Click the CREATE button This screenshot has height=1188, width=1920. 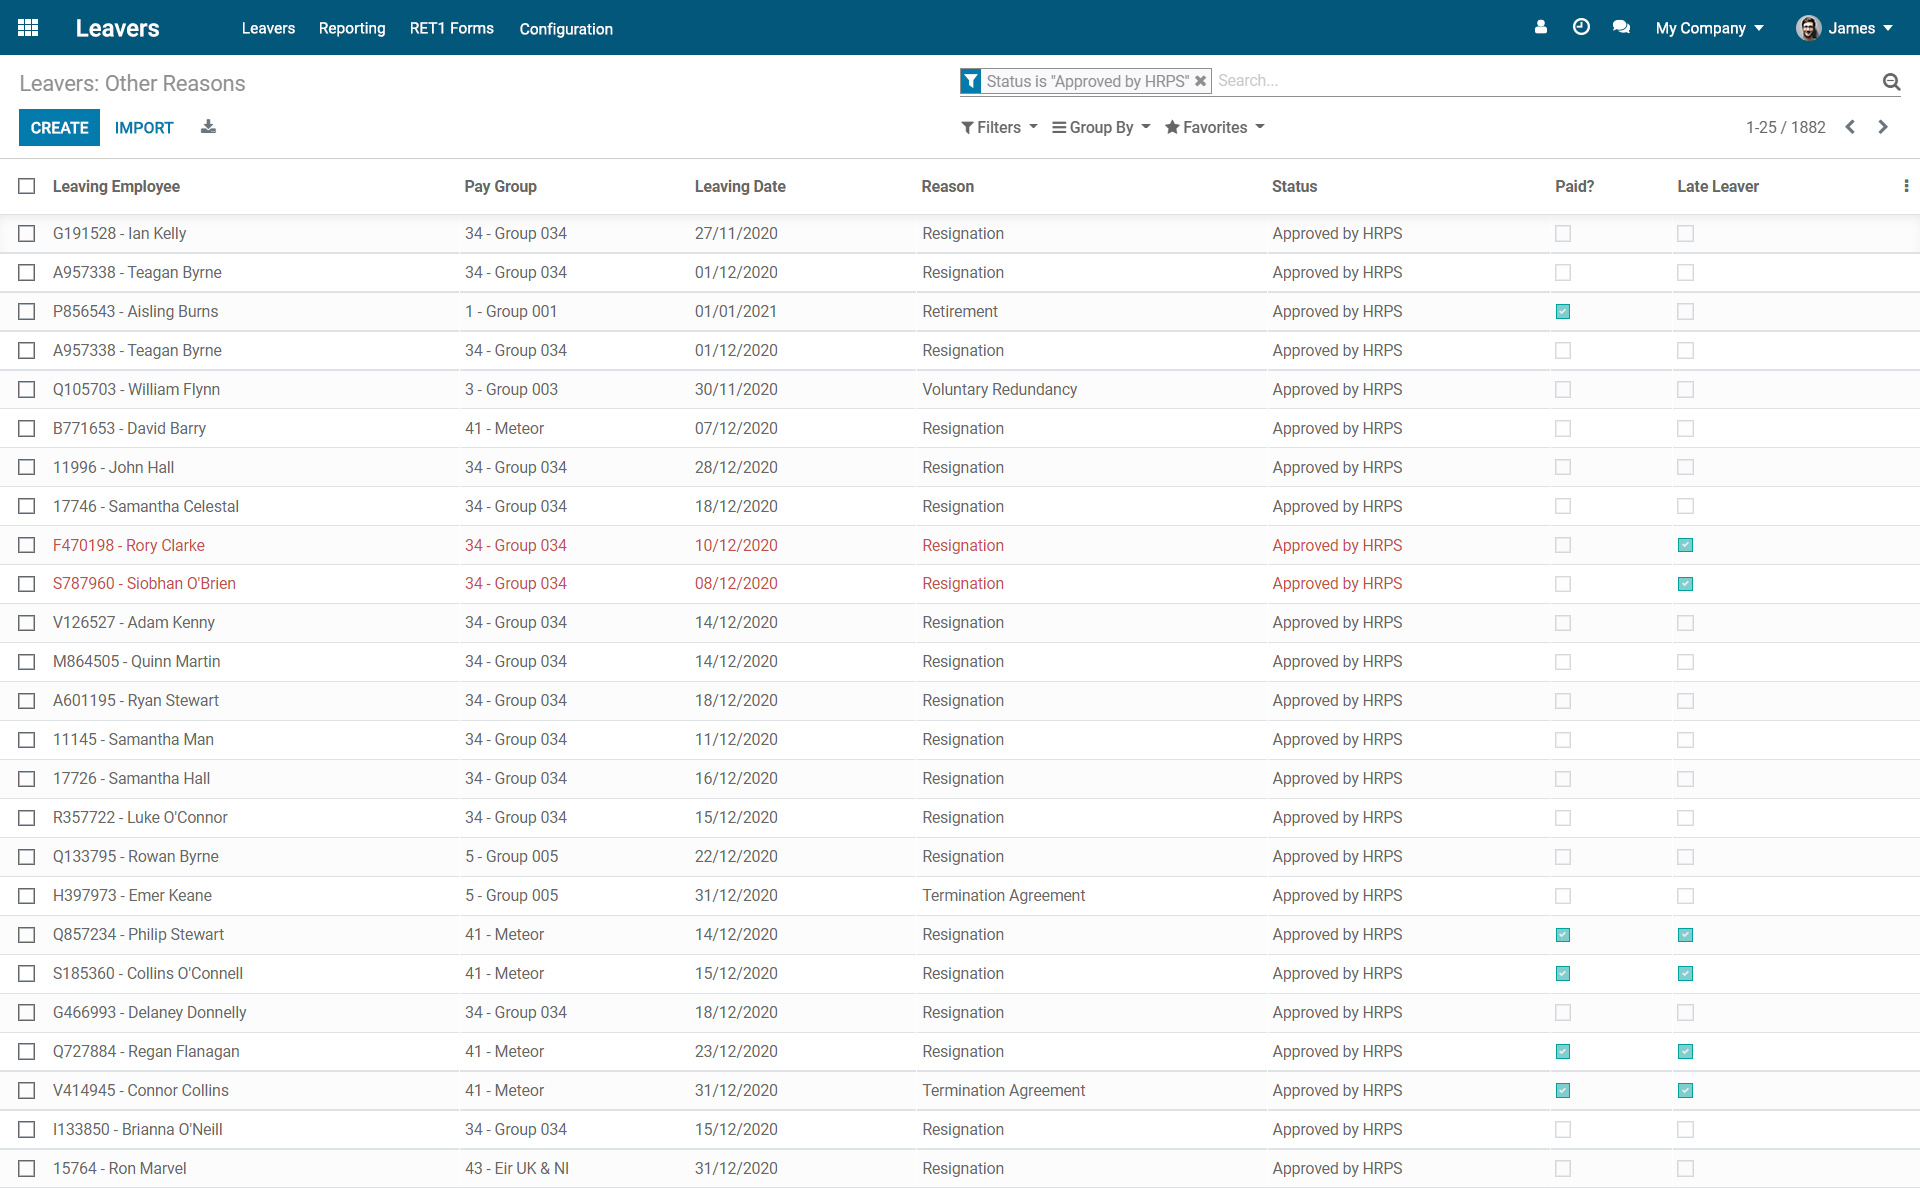click(59, 127)
